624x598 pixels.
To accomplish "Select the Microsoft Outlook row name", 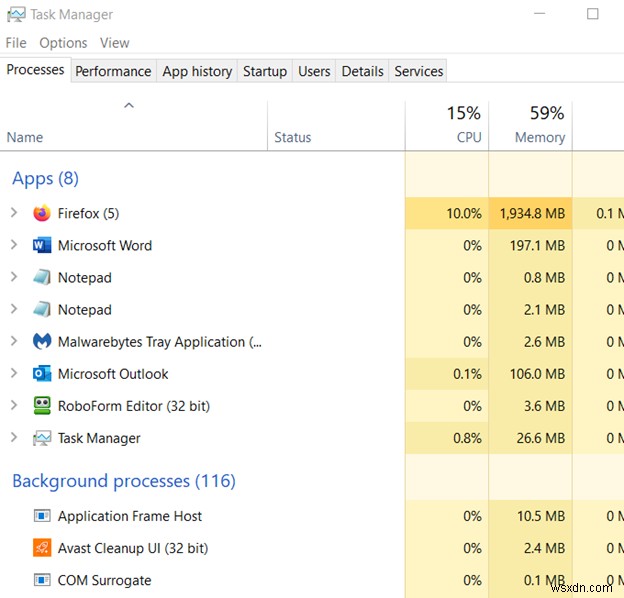I will tap(113, 374).
